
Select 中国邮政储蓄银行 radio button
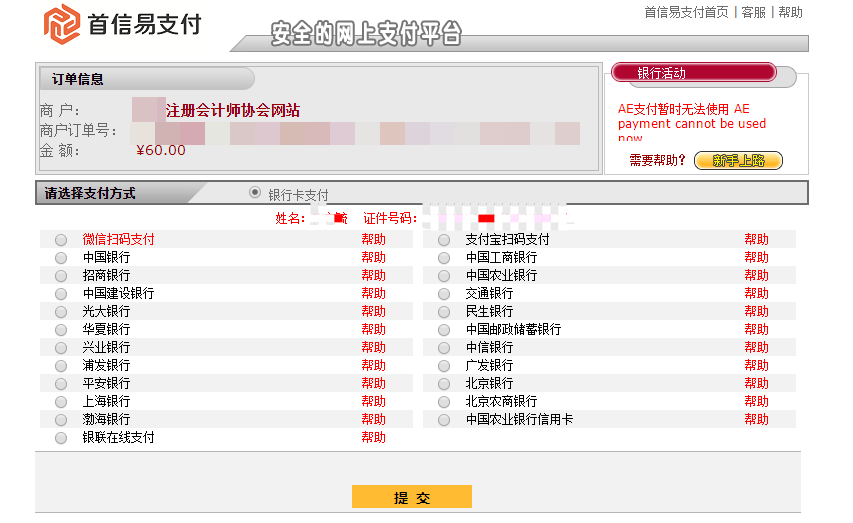point(444,330)
